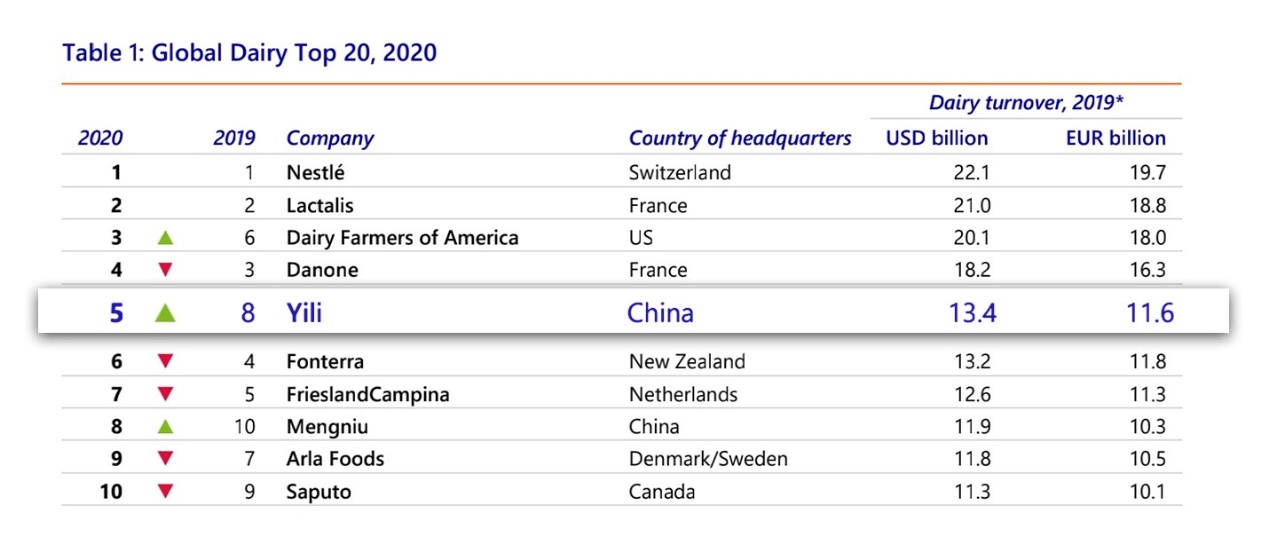Click the green up arrow in Yili row
This screenshot has width=1269, height=537.
click(x=166, y=313)
